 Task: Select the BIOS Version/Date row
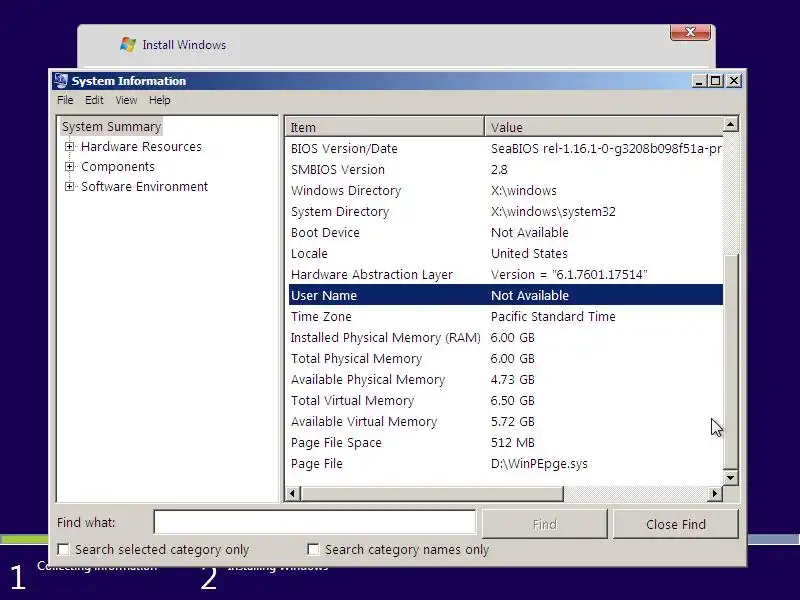(x=506, y=148)
